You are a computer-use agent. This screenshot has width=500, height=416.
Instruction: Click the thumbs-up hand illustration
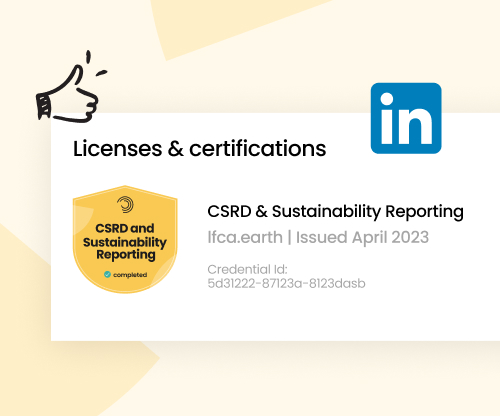point(71,87)
